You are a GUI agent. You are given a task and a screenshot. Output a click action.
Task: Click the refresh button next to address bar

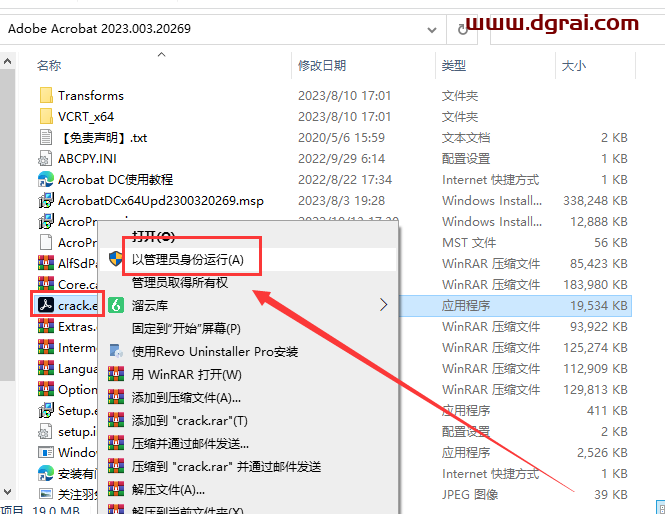462,29
